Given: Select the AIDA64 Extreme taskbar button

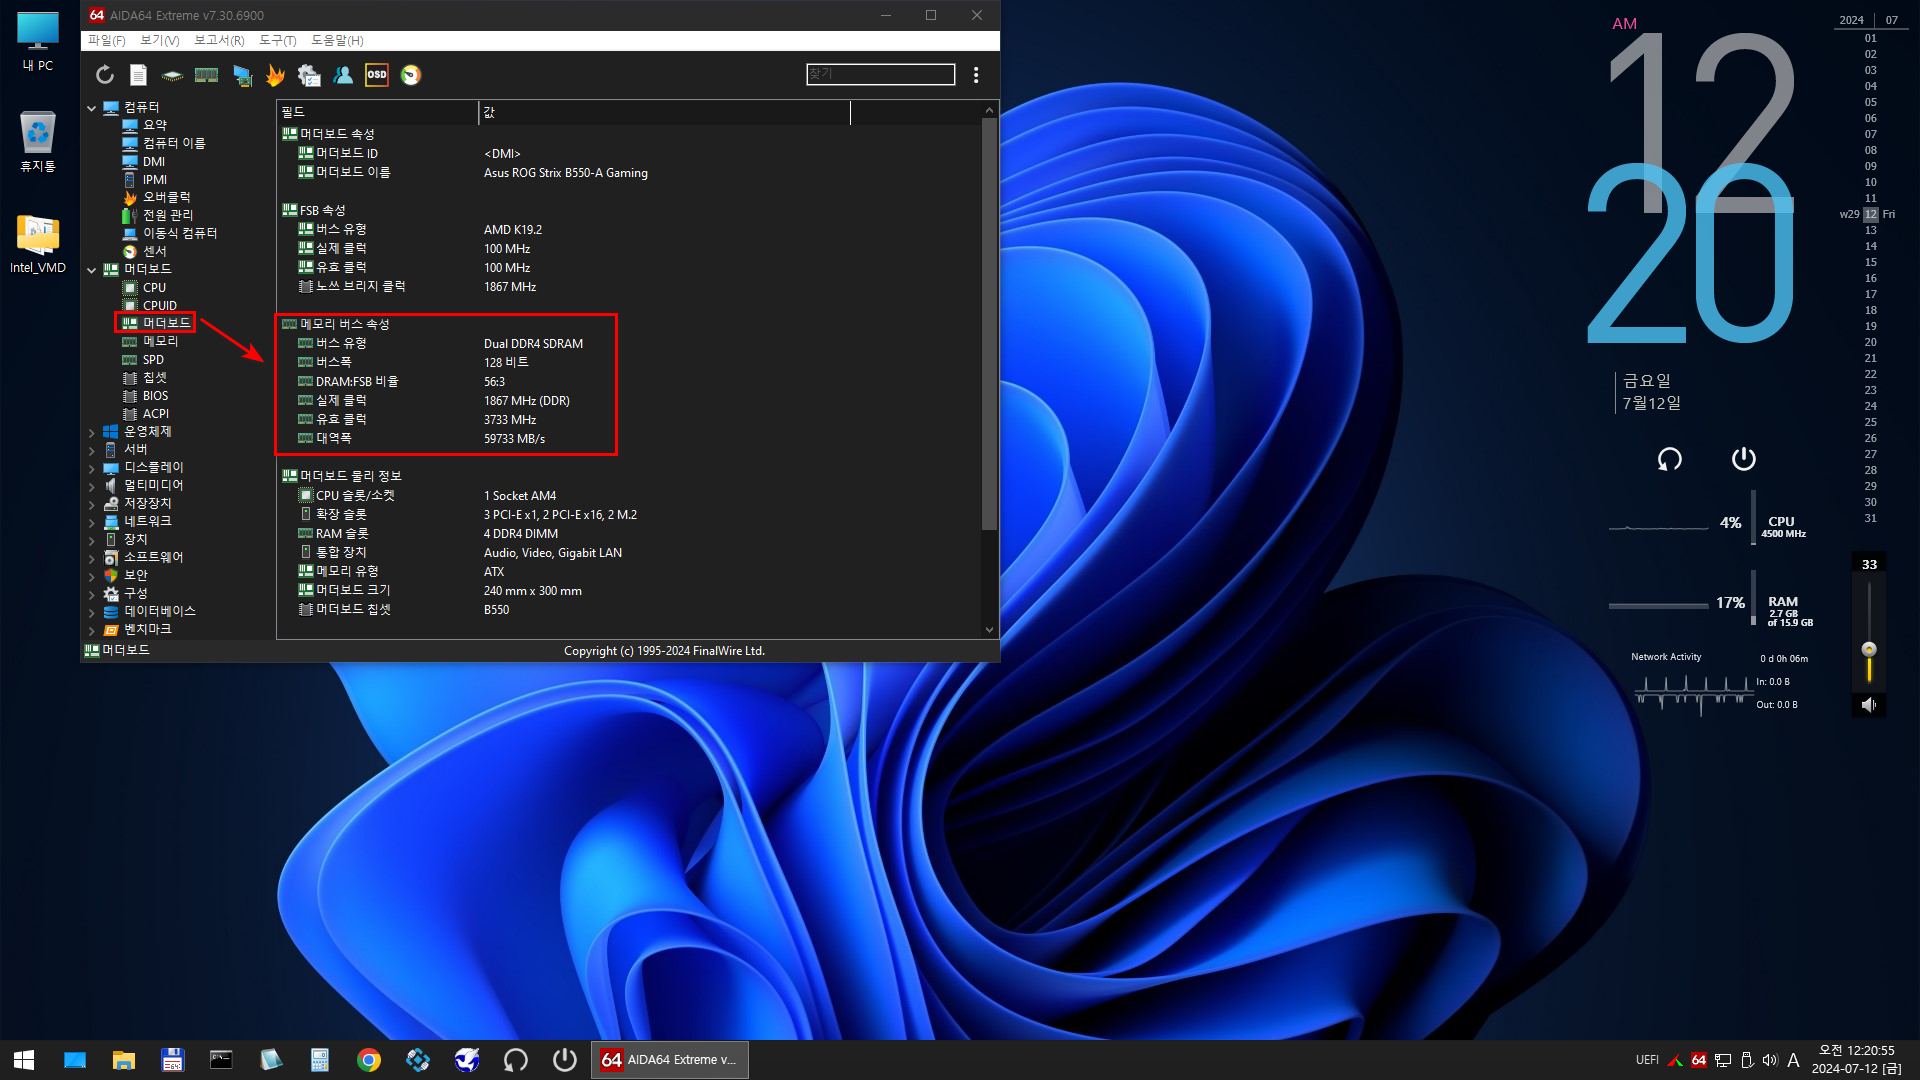Looking at the screenshot, I should (671, 1060).
